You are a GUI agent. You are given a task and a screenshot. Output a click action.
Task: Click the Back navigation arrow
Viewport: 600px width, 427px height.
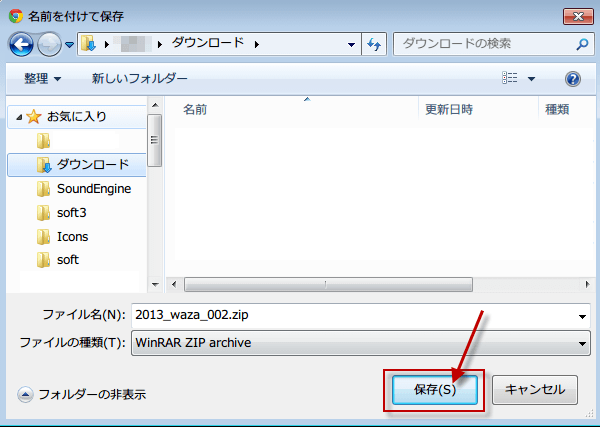coord(21,44)
